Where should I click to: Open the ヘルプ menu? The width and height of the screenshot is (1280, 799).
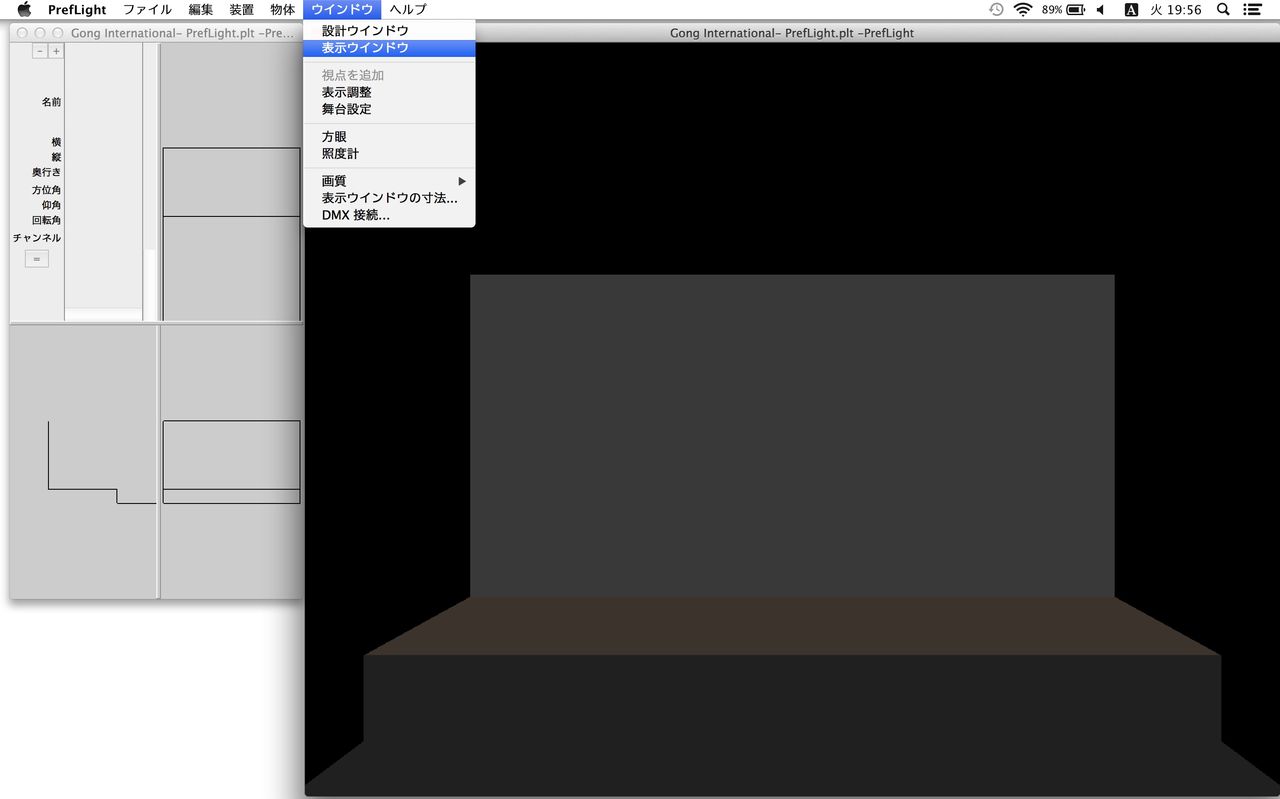408,9
